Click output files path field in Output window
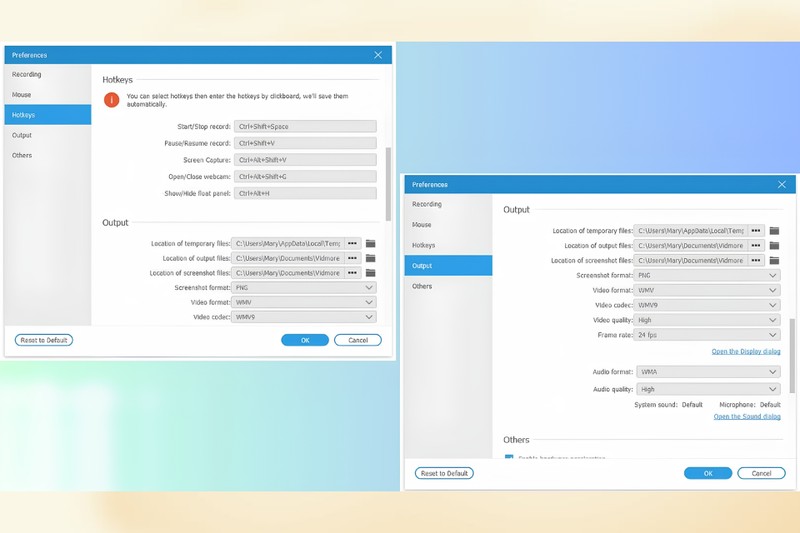The width and height of the screenshot is (800, 533). click(x=691, y=245)
